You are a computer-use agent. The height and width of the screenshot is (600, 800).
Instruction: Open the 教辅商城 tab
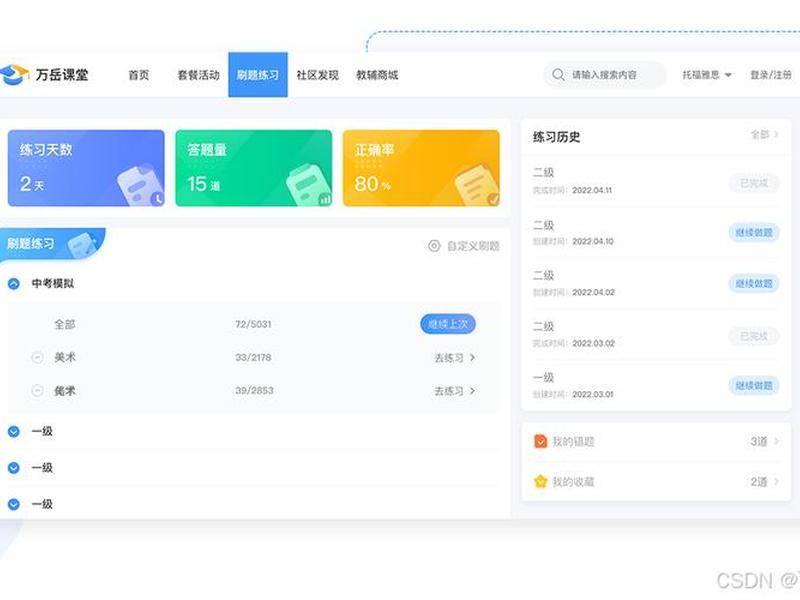coord(377,75)
